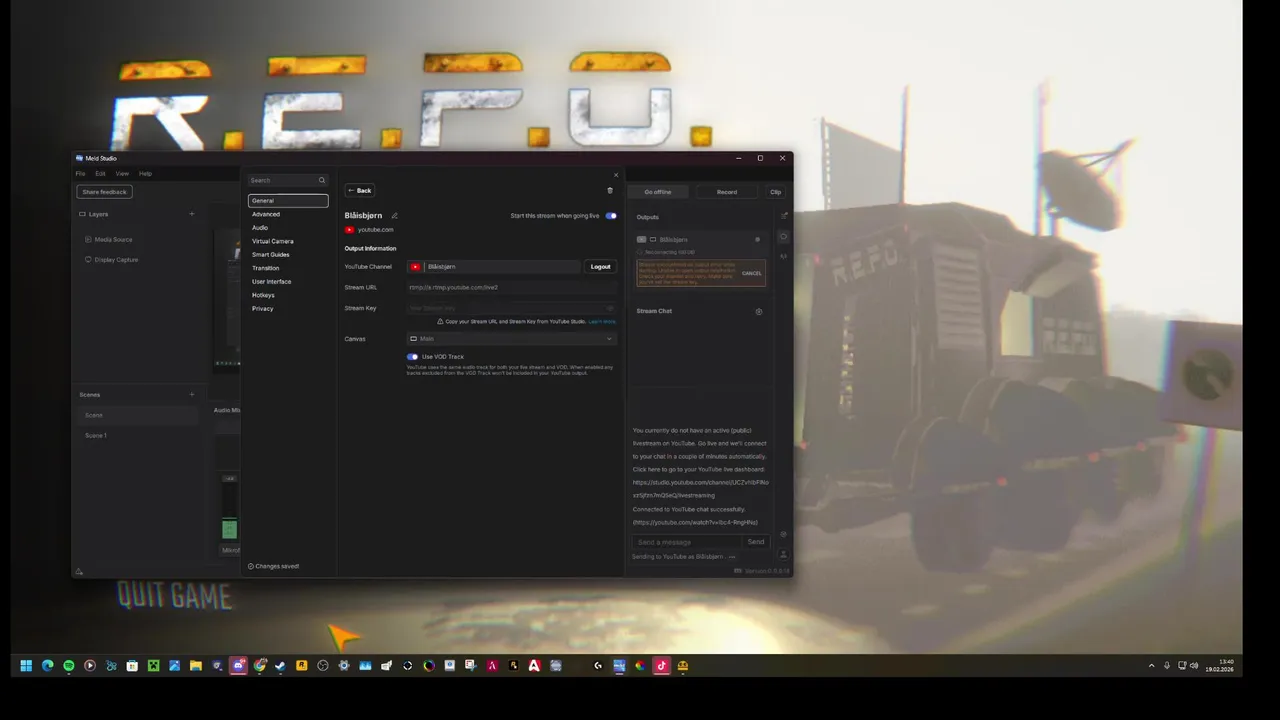Screen dimensions: 1280x720
Task: Click the Logout button
Action: (600, 267)
